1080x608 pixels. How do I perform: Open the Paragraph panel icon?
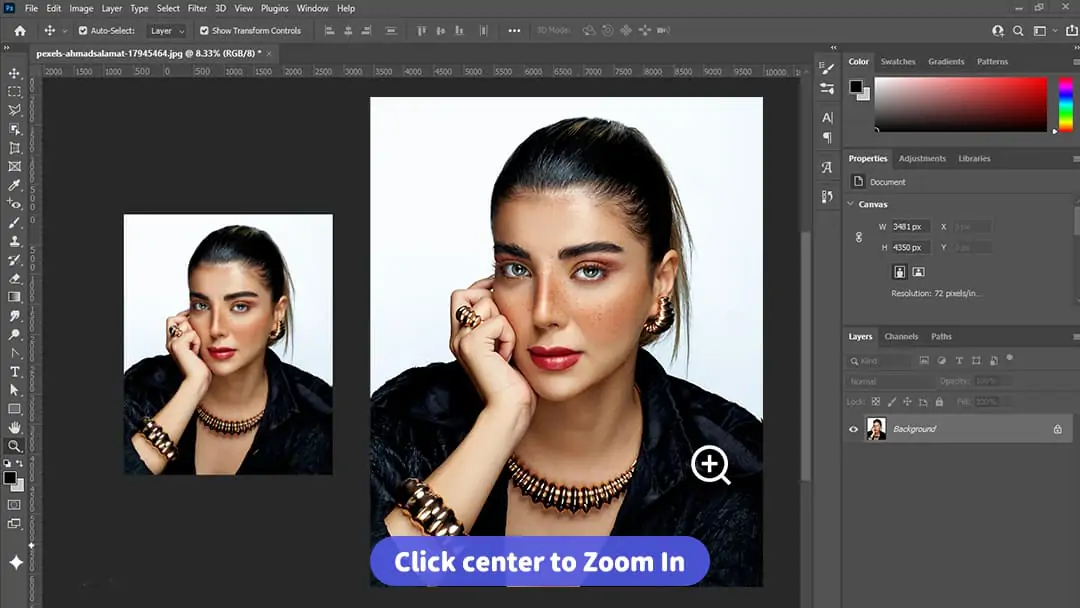coord(827,138)
